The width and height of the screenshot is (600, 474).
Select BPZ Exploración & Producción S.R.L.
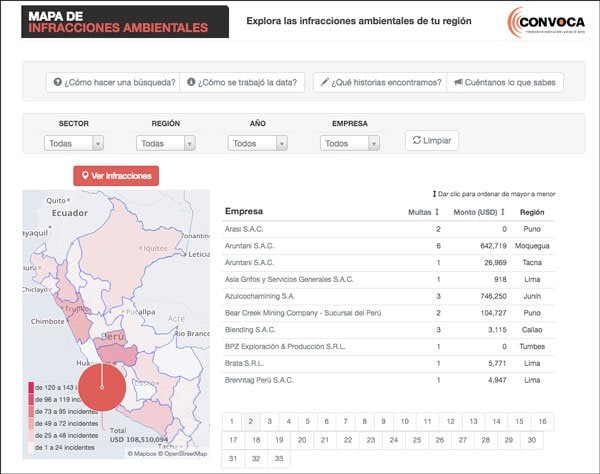(388, 347)
